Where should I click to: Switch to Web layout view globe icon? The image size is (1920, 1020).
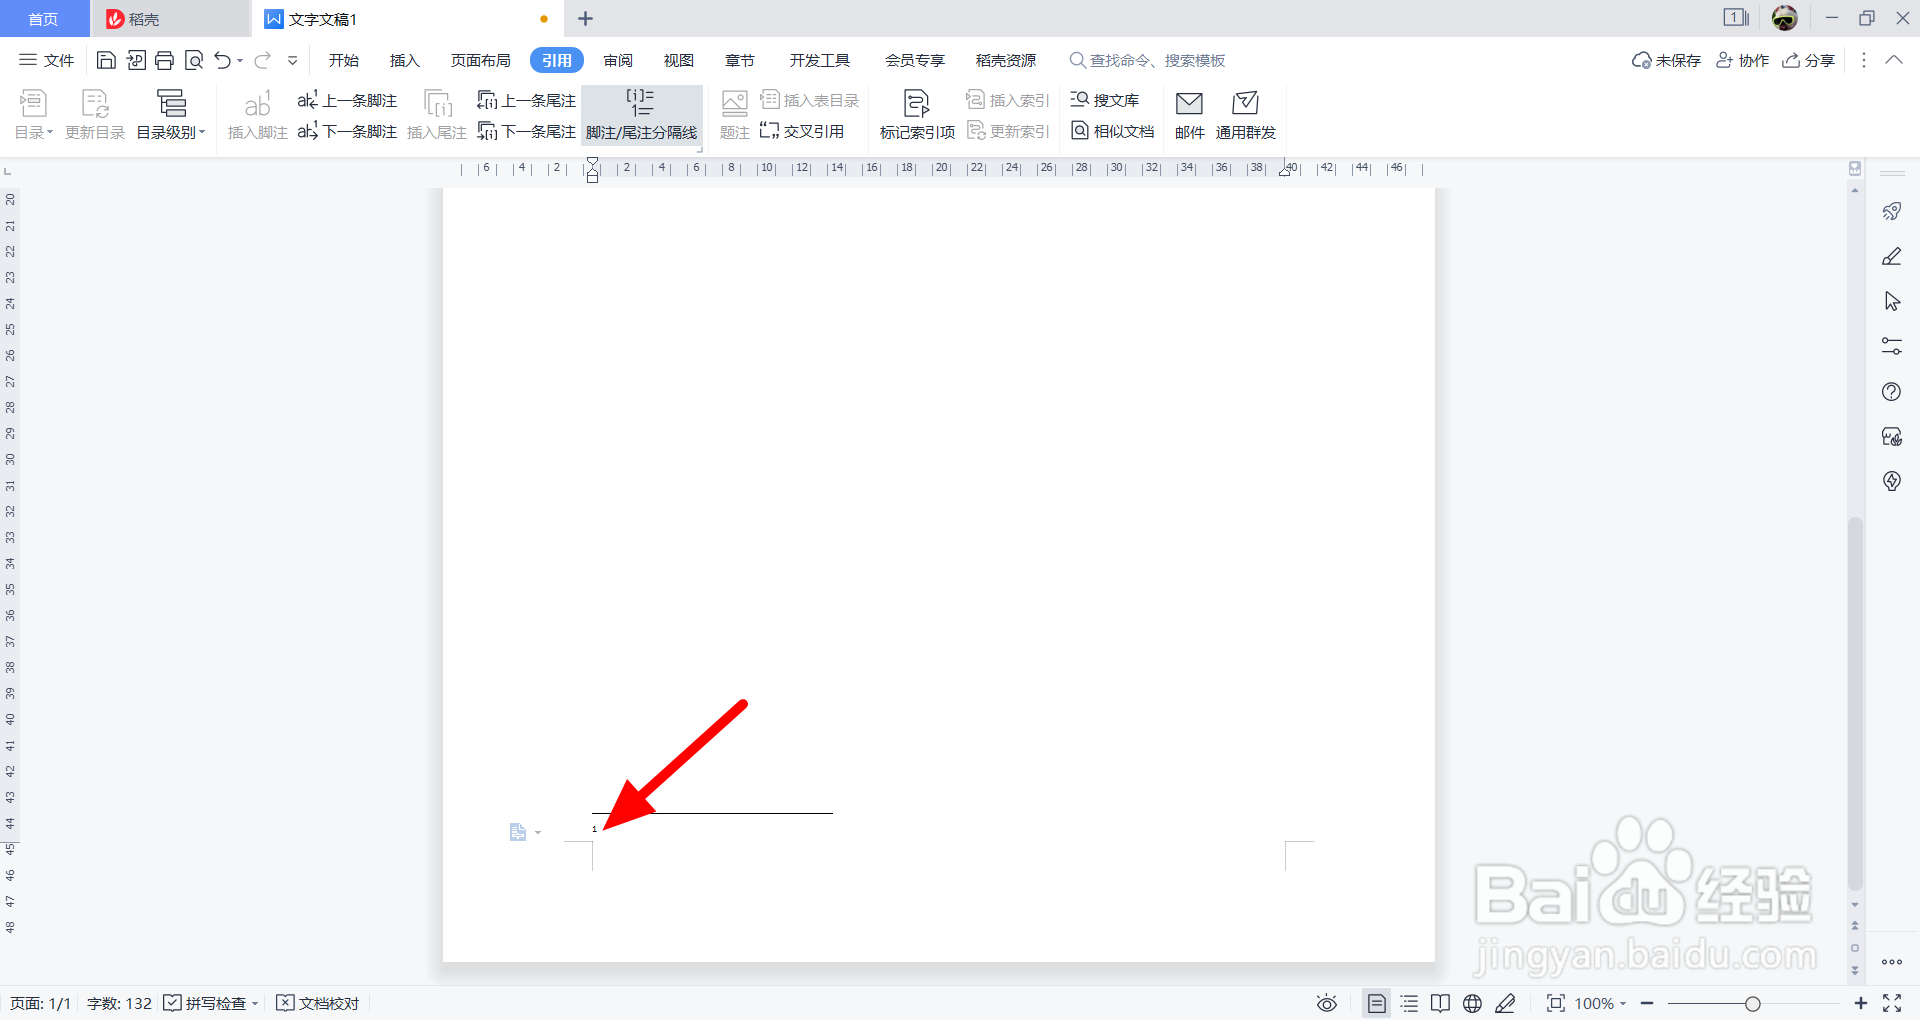point(1472,1003)
